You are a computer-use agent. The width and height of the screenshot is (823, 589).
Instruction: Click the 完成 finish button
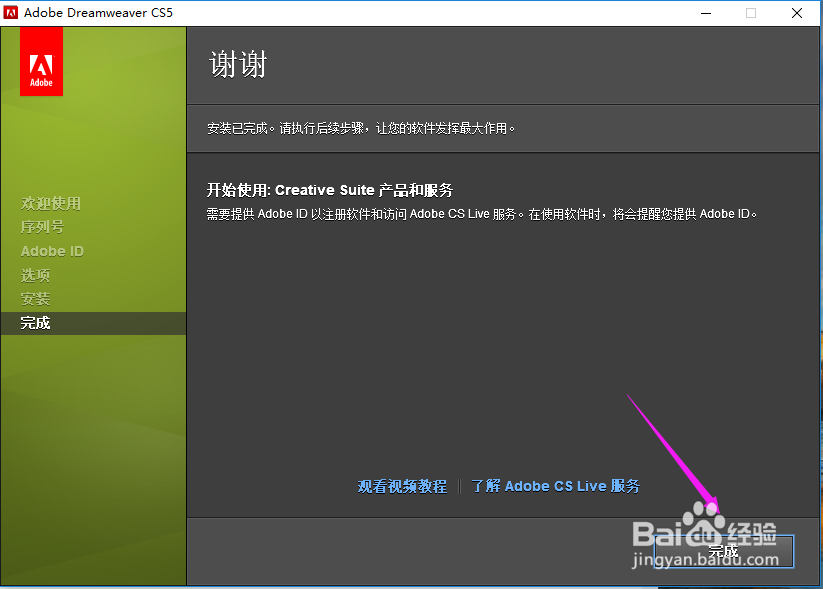coord(724,551)
